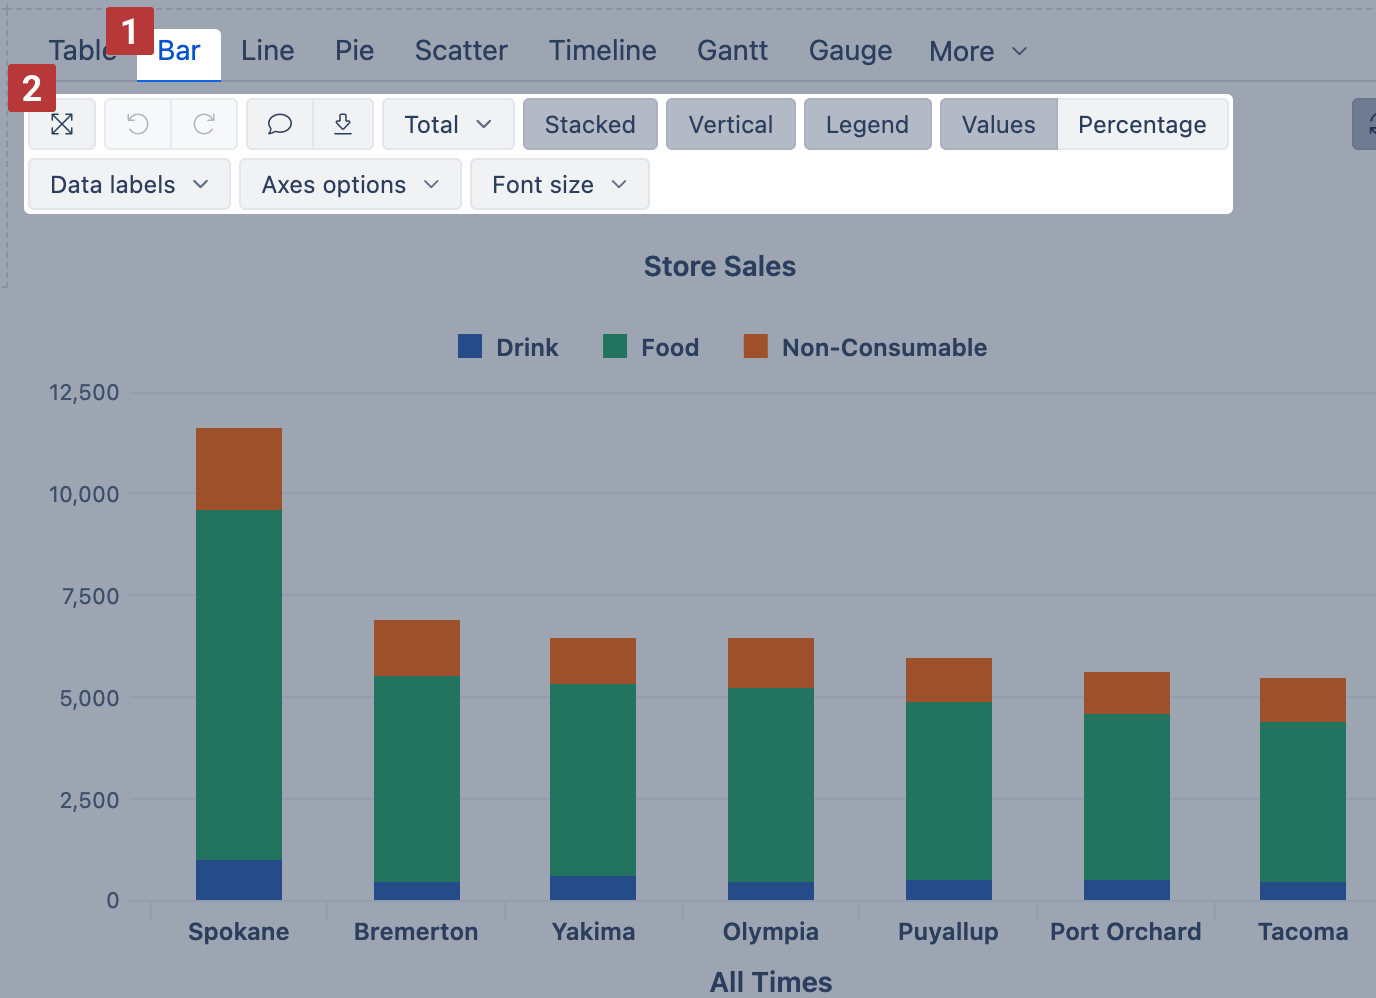This screenshot has height=998, width=1376.
Task: Click the Drink legend color swatch
Action: (x=470, y=347)
